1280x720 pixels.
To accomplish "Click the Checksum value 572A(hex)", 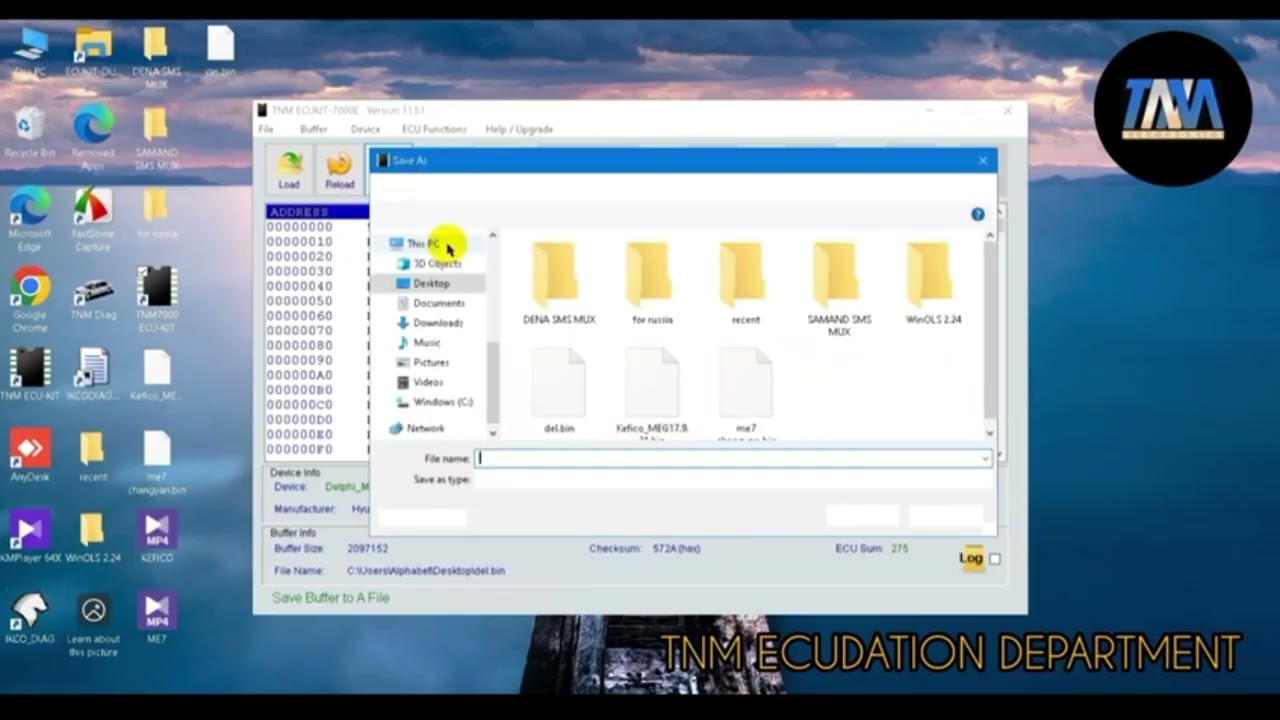I will [676, 549].
